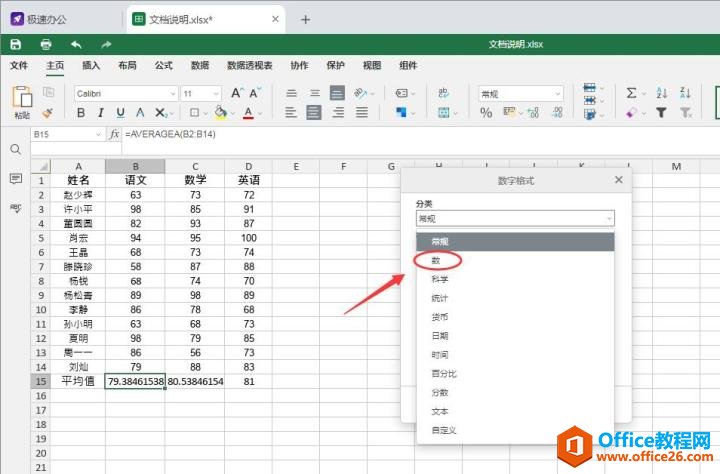
Task: Click the increase decimal places icon
Action: (x=533, y=113)
